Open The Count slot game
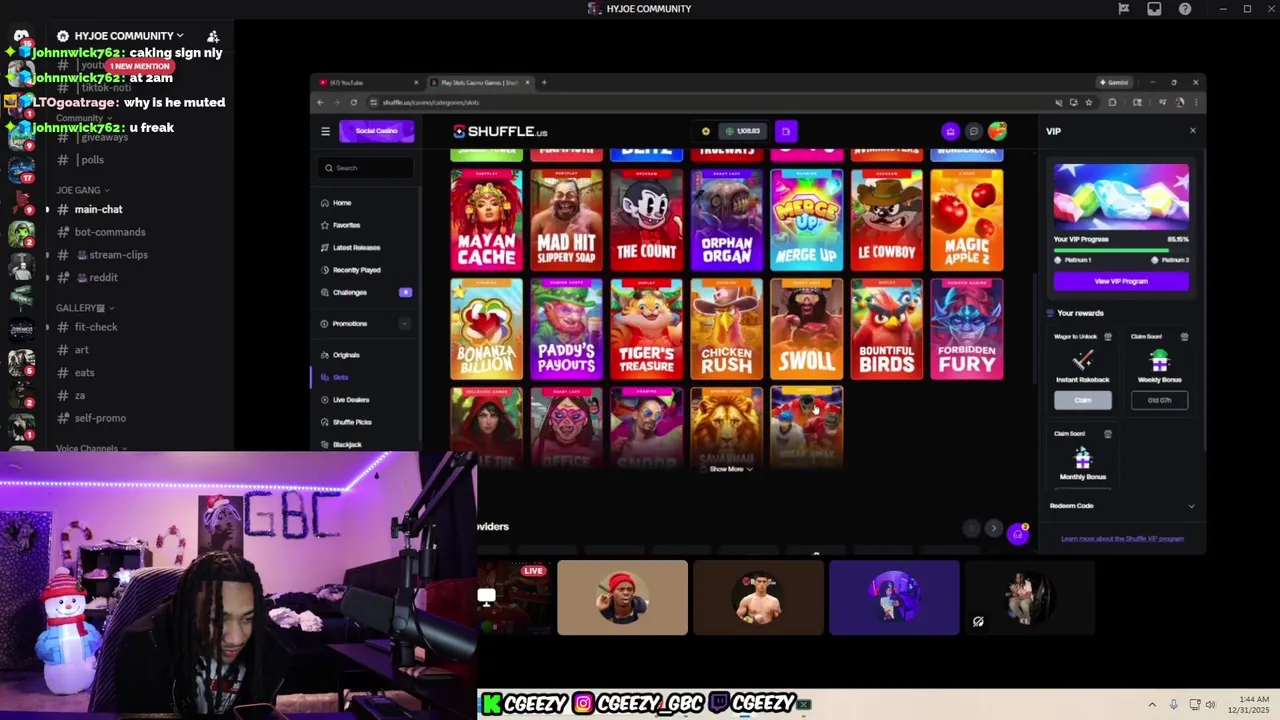 point(647,220)
